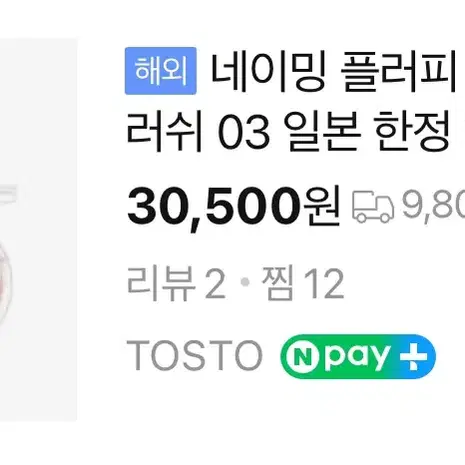Click the white plus symbol on Npay badge
This screenshot has width=465, height=465.
pos(414,356)
